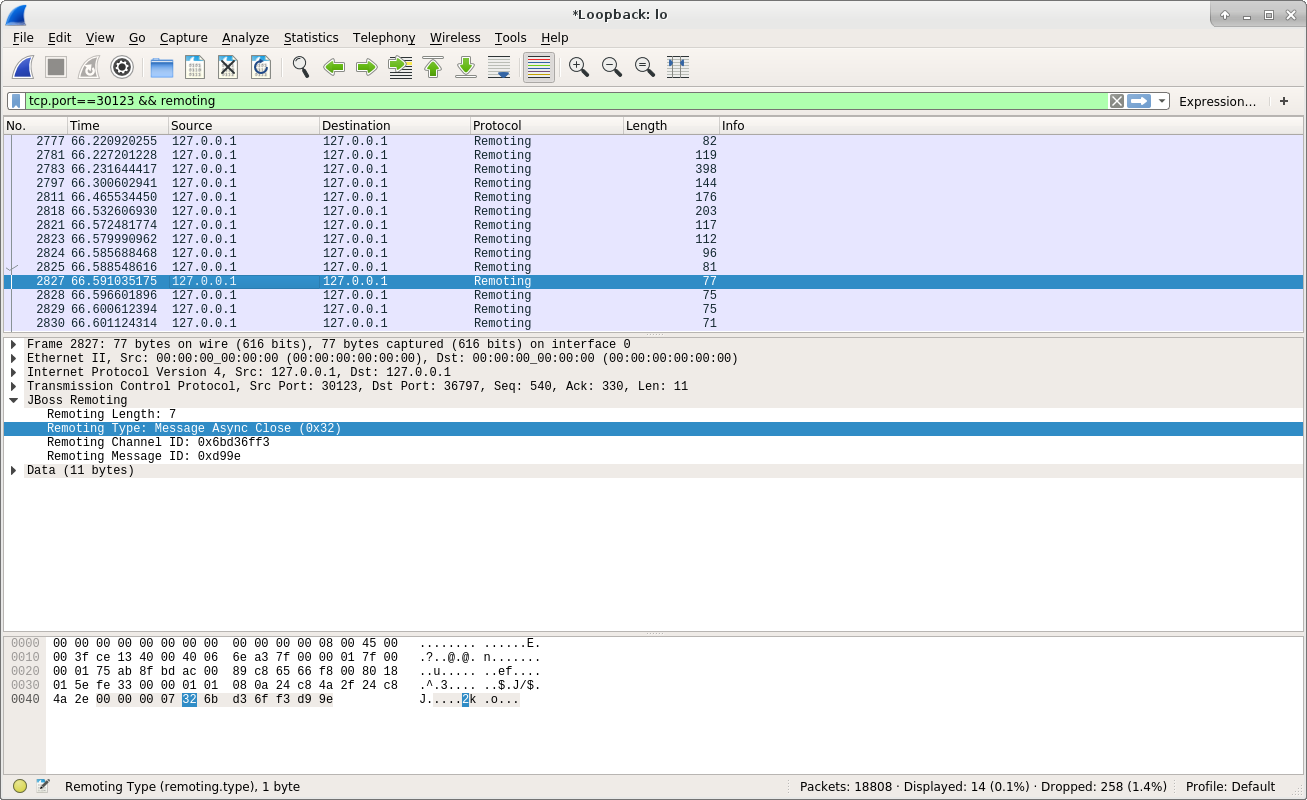
Task: Clear the display filter
Action: (1117, 101)
